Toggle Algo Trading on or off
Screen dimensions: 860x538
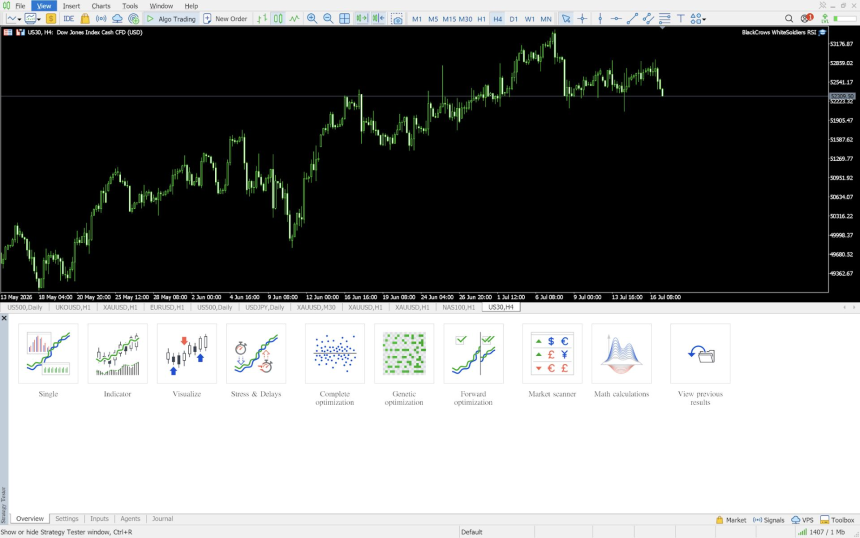pos(171,19)
